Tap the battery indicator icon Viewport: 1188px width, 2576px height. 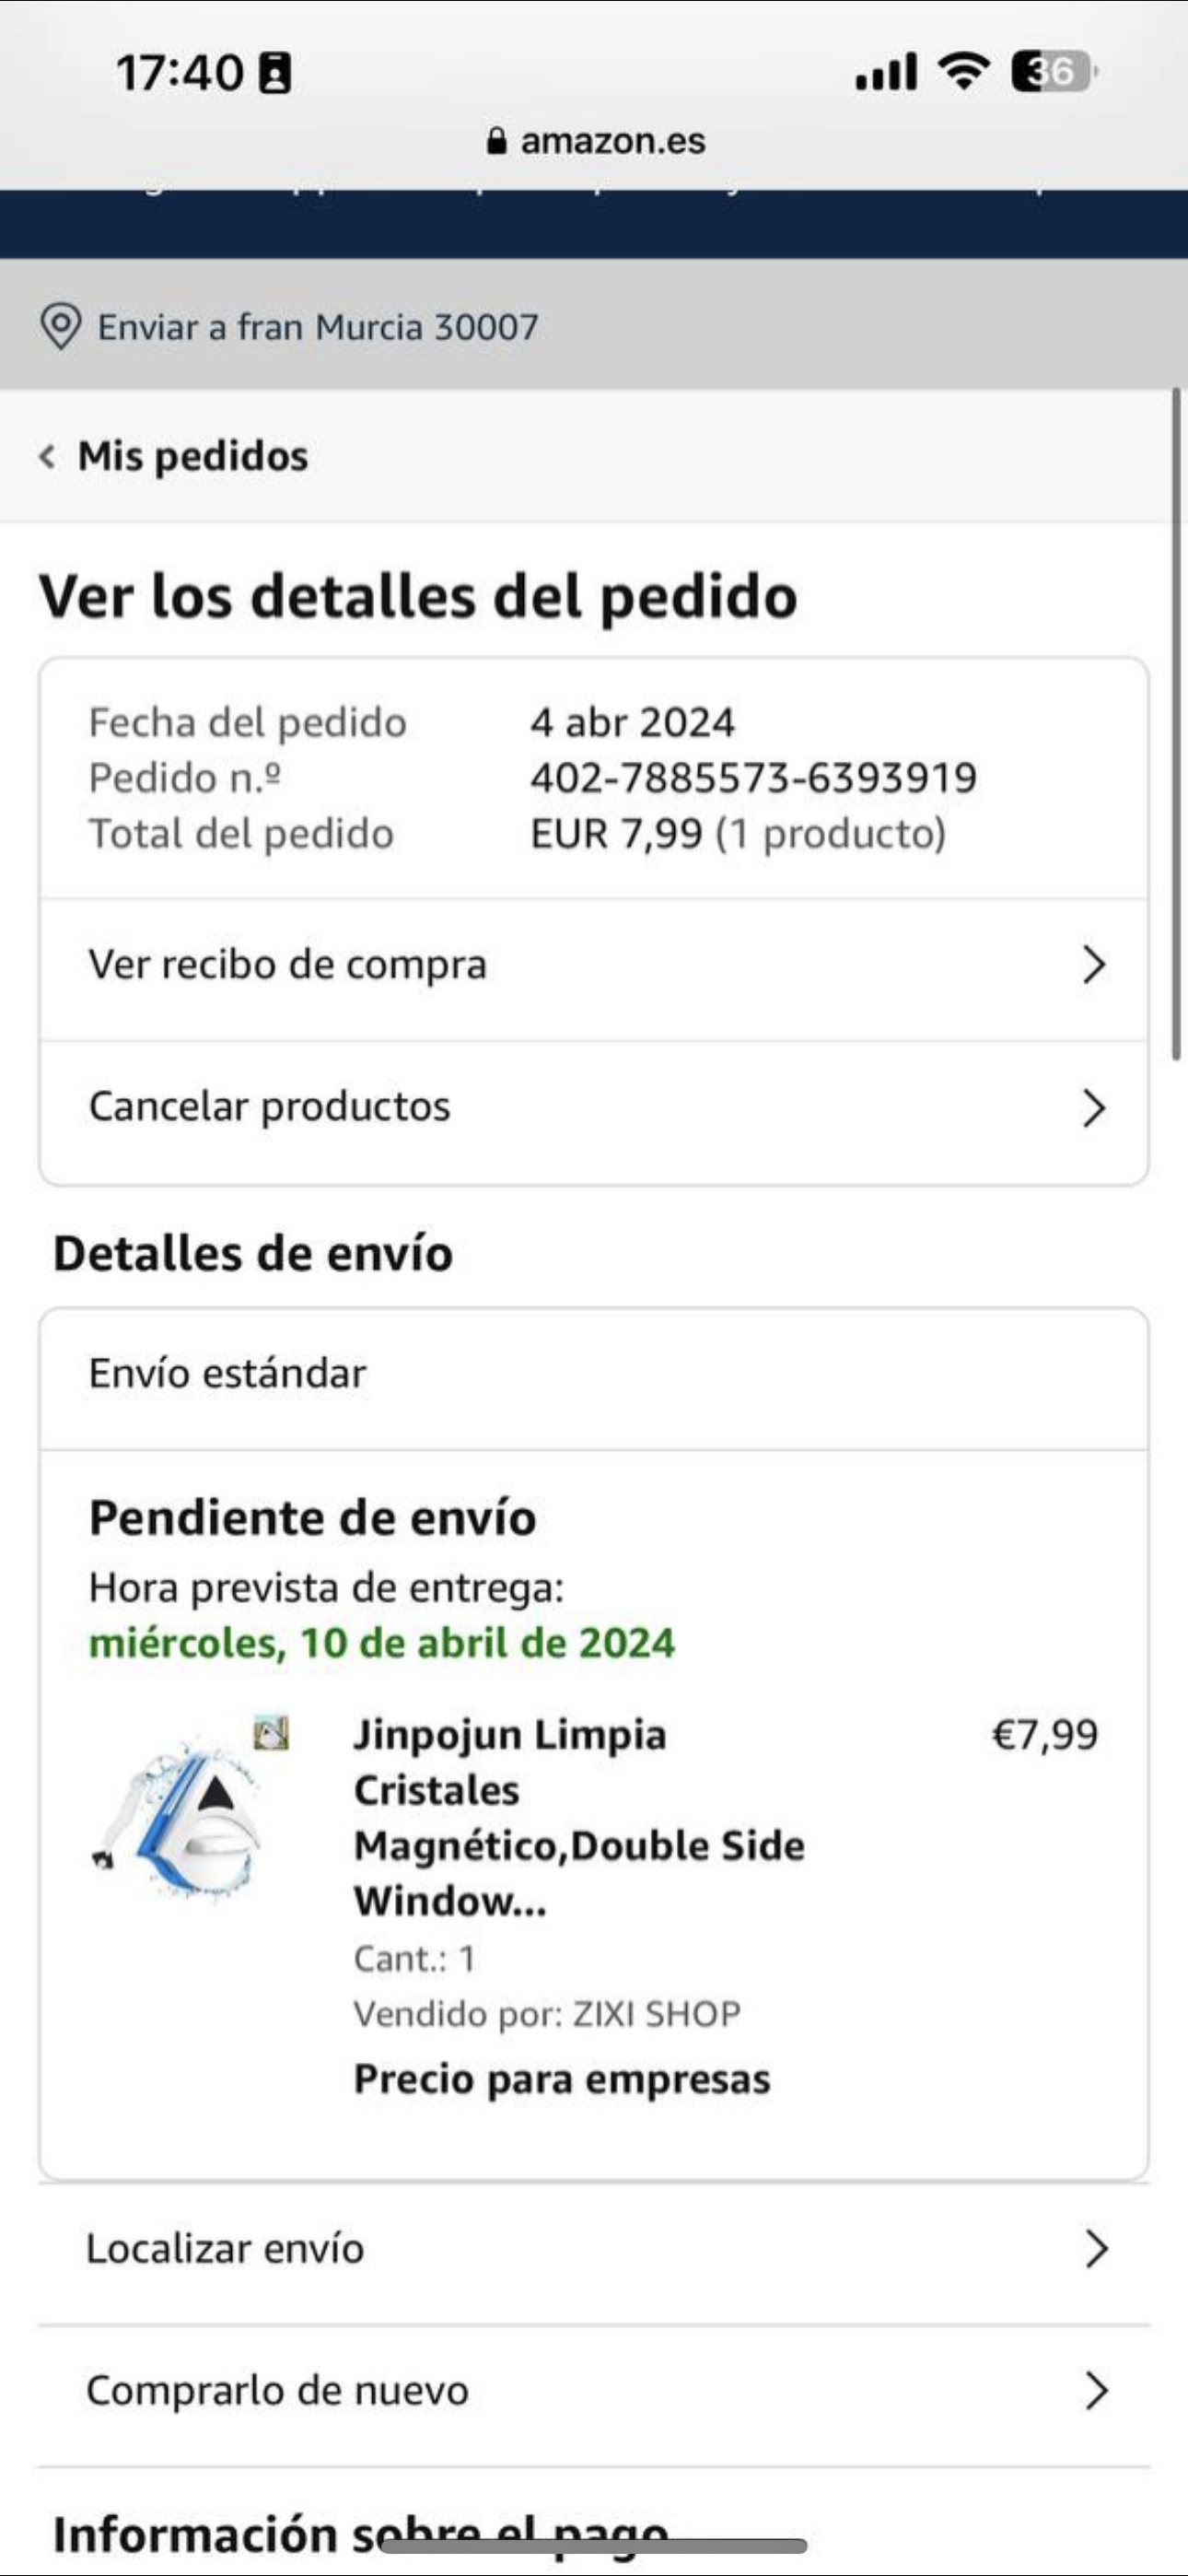pyautogui.click(x=1052, y=72)
